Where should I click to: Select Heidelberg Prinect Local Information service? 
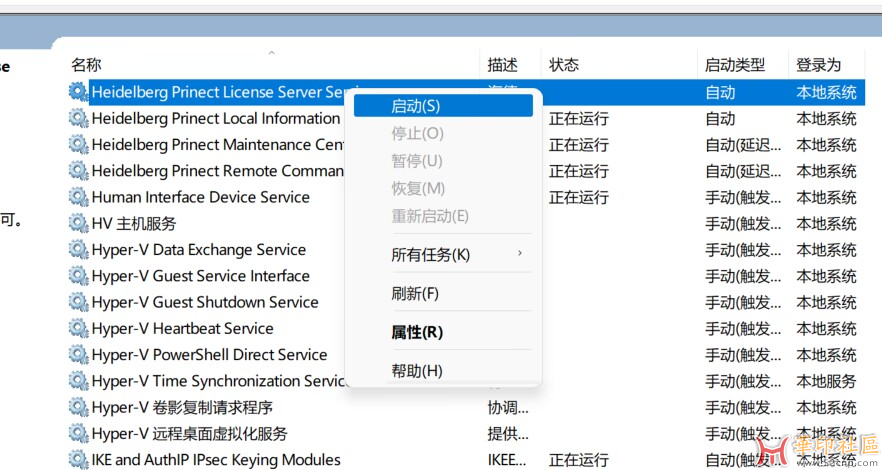(216, 119)
